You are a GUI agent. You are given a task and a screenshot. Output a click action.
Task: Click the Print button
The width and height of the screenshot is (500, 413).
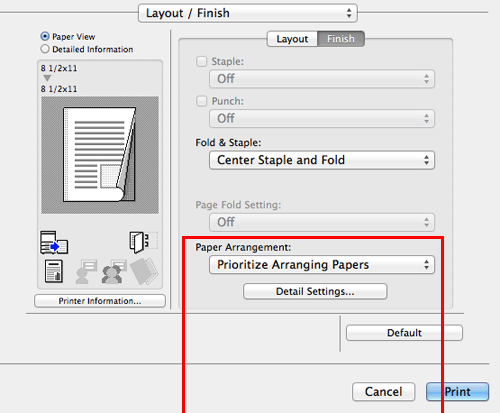click(x=457, y=392)
